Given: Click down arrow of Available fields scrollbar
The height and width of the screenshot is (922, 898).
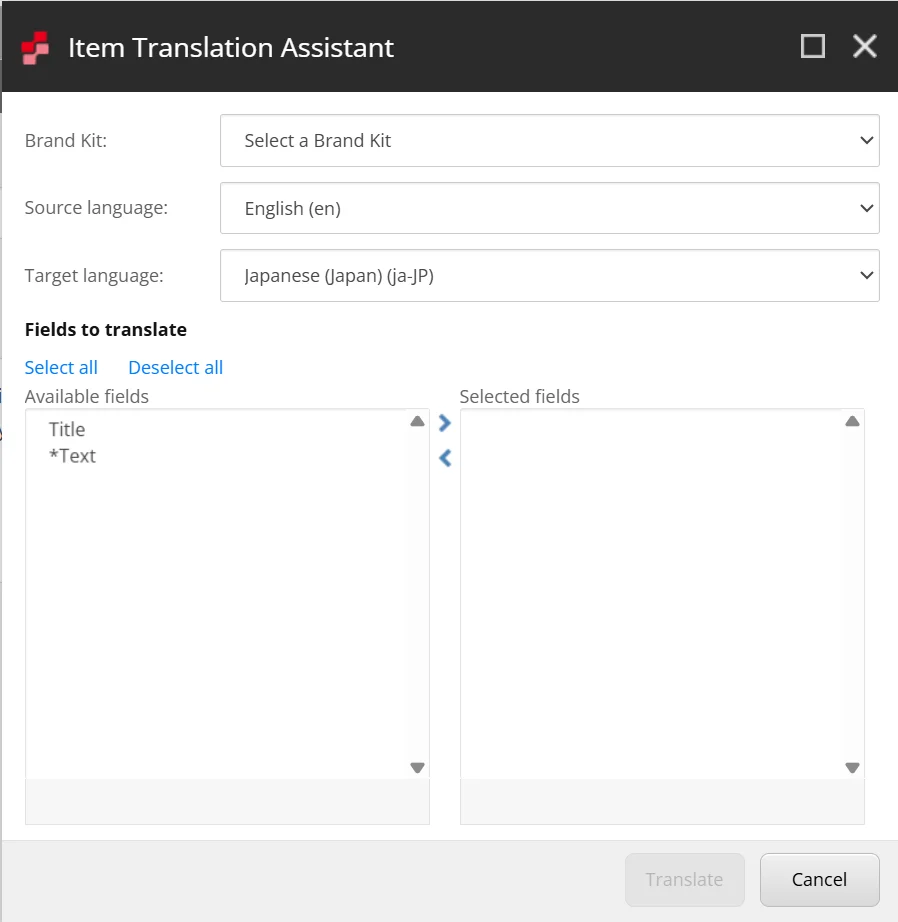Looking at the screenshot, I should click(418, 767).
